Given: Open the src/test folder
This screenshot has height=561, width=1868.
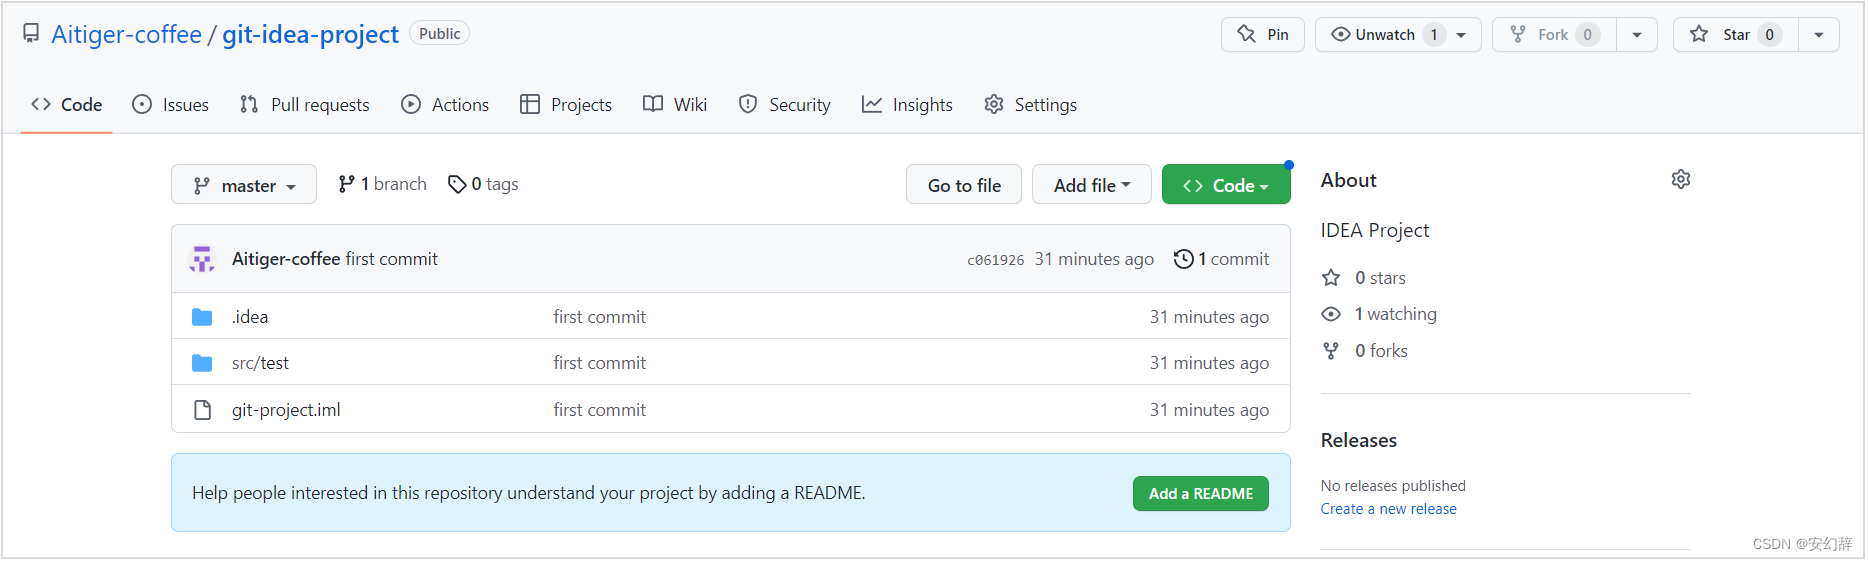Looking at the screenshot, I should pos(260,363).
